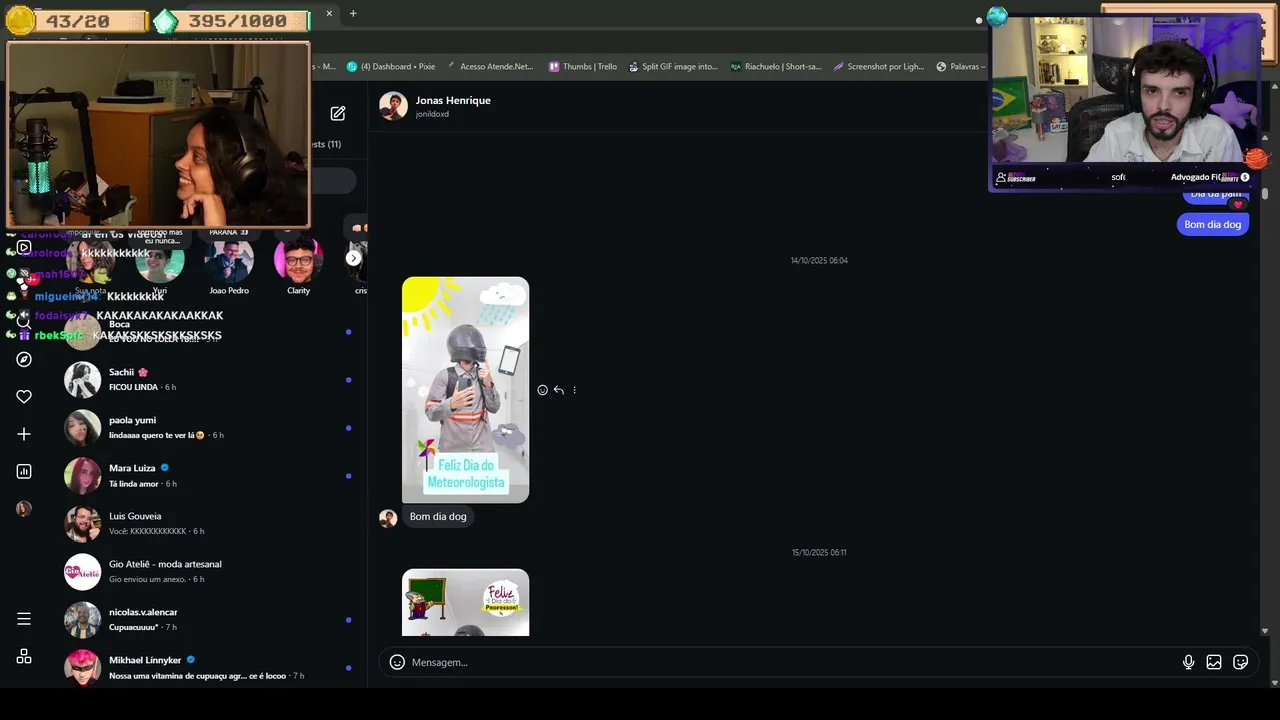The height and width of the screenshot is (720, 1280).
Task: Open Split GIF image into bookmark
Action: (x=672, y=67)
